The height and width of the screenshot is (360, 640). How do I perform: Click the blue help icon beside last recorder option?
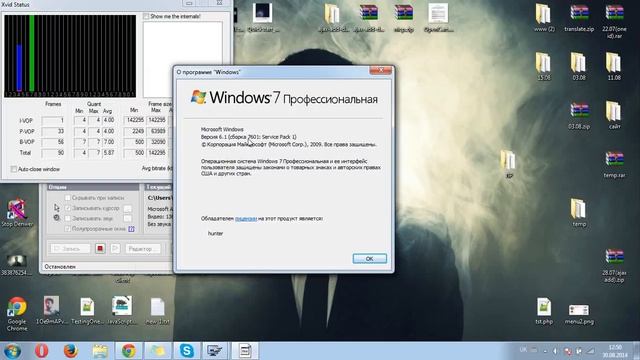pyautogui.click(x=131, y=229)
